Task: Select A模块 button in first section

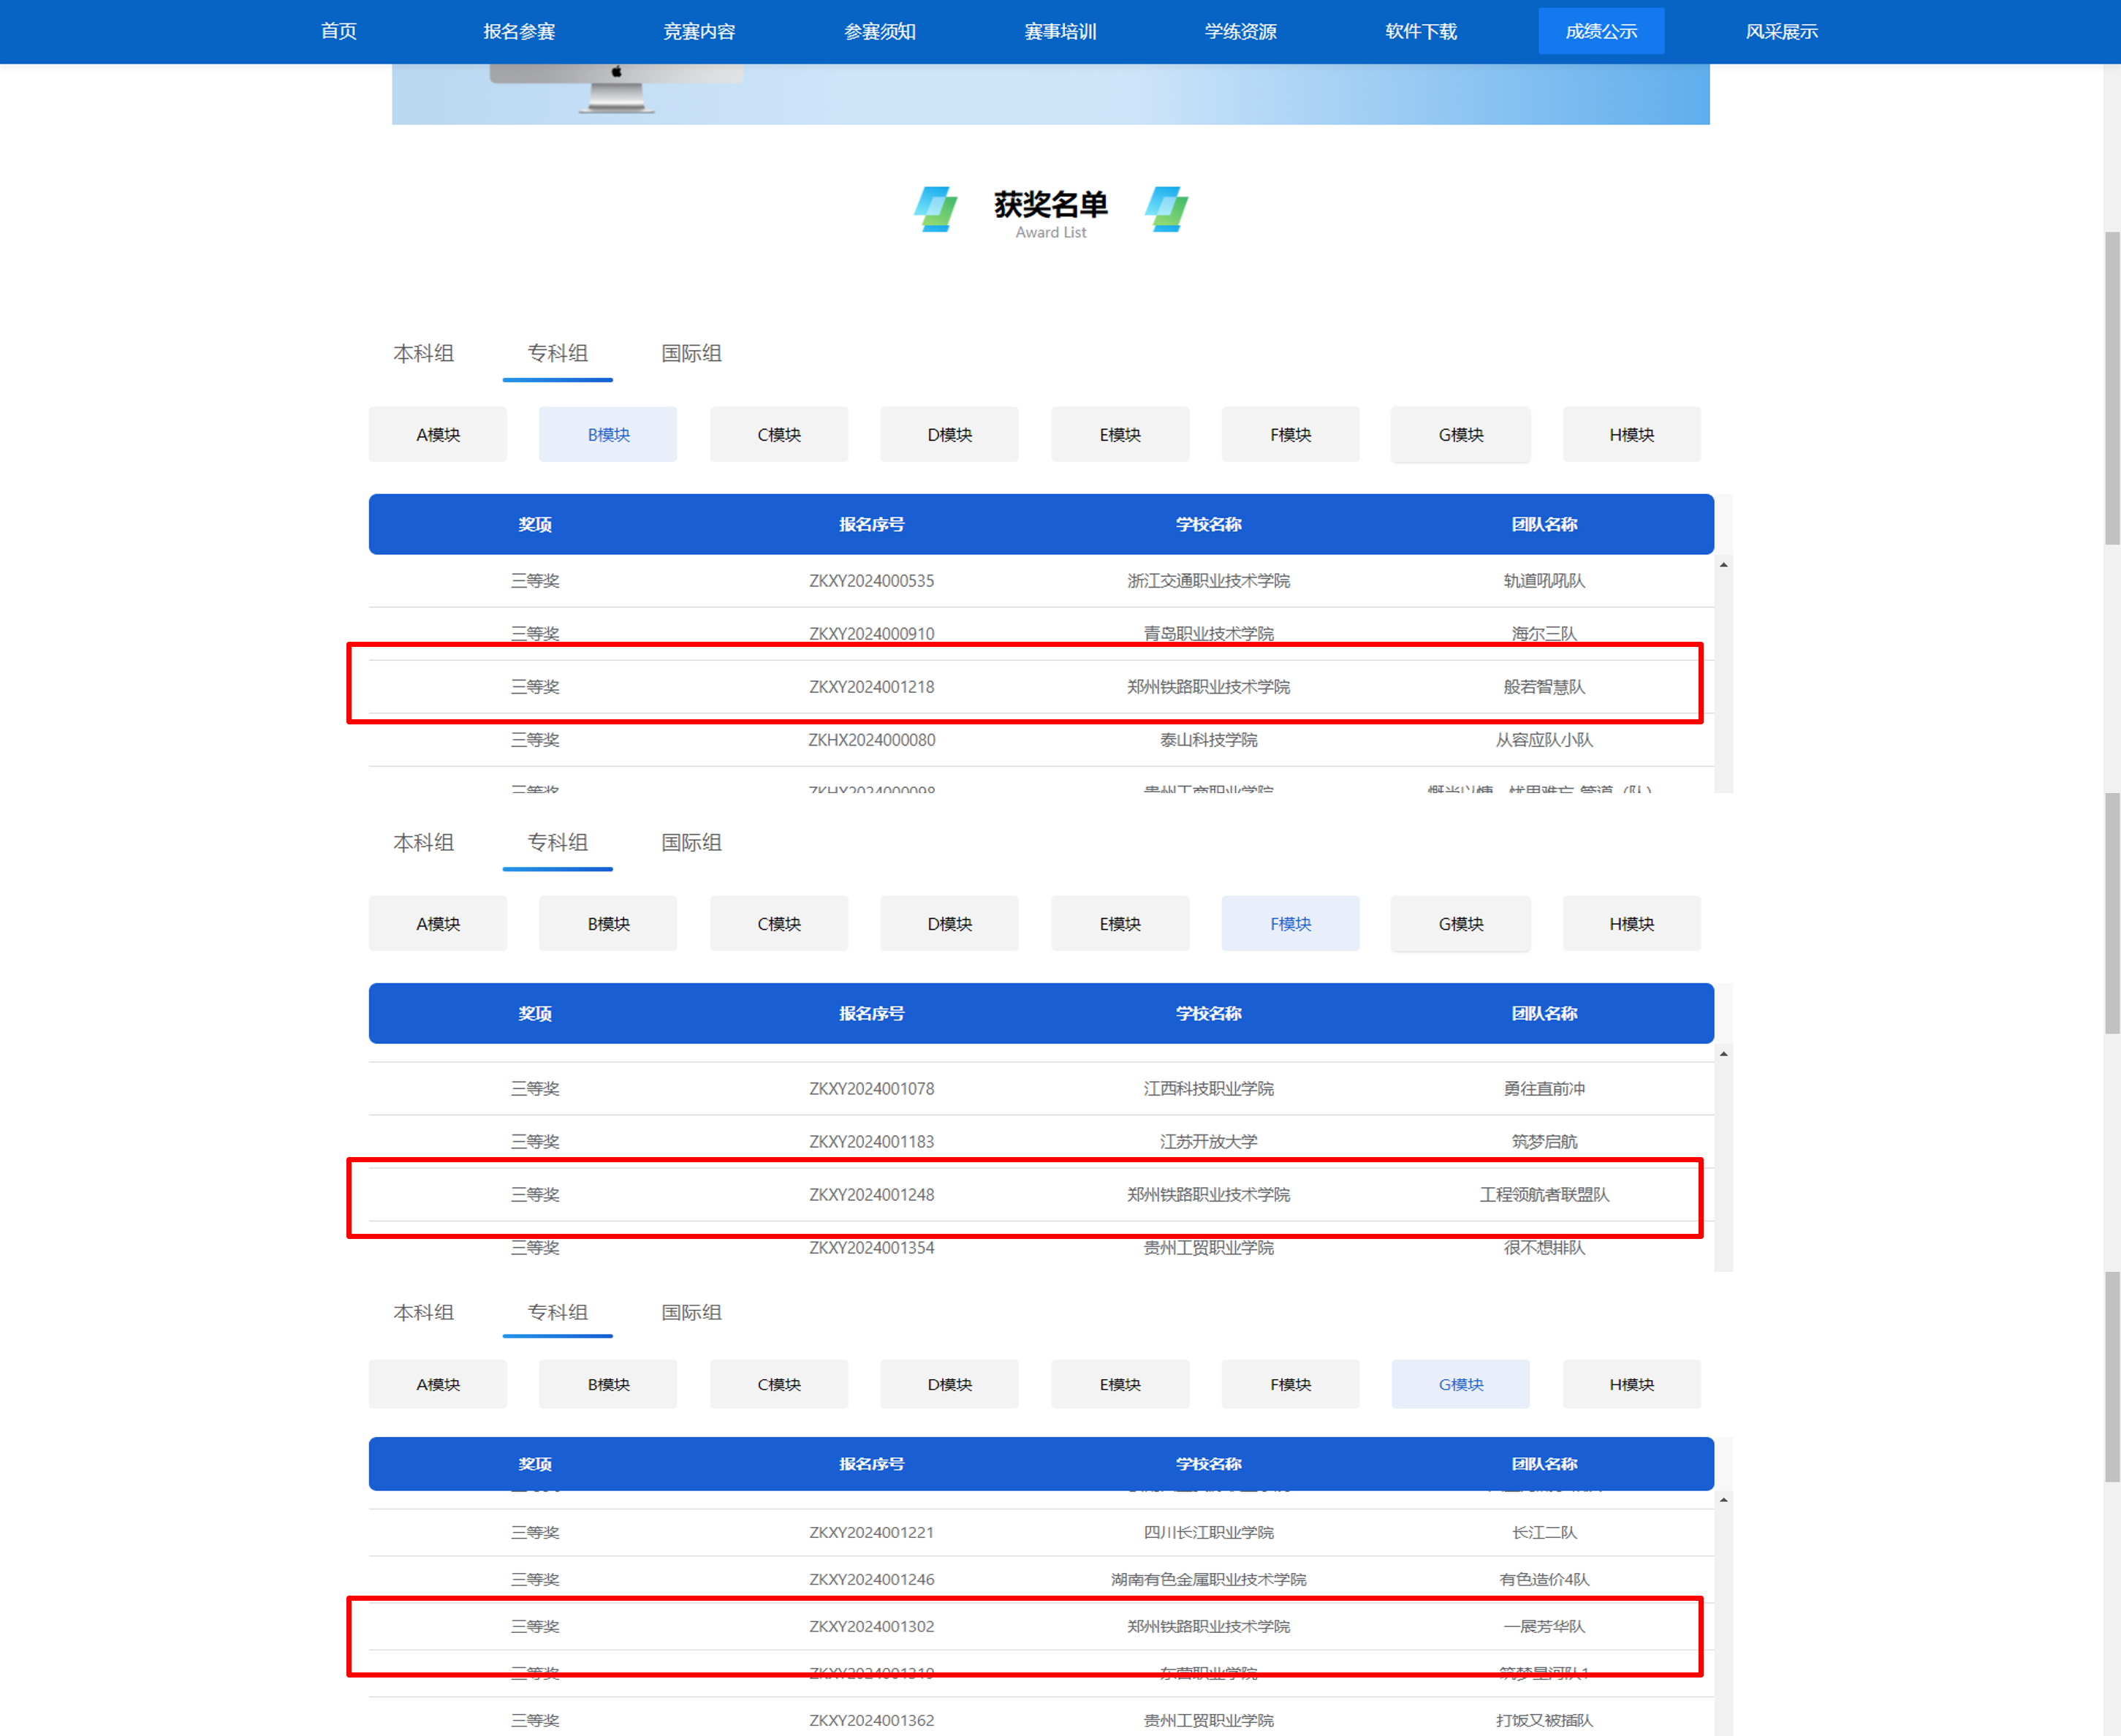Action: click(x=438, y=434)
